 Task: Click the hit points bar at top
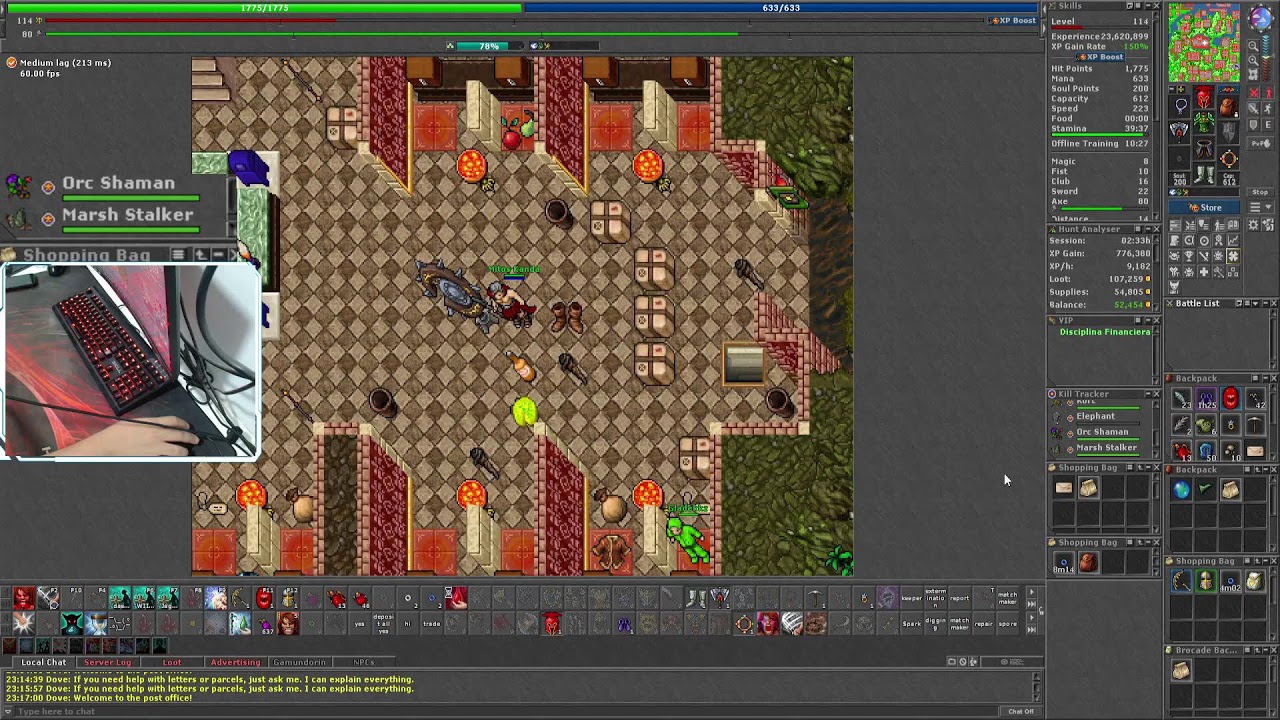tap(264, 8)
